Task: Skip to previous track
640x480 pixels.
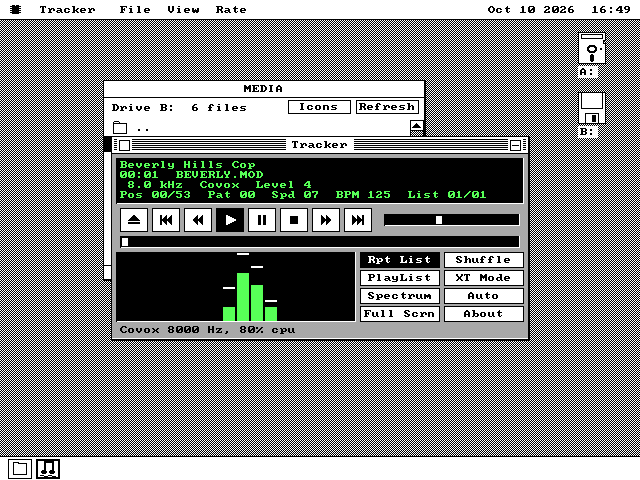Action: tap(166, 220)
